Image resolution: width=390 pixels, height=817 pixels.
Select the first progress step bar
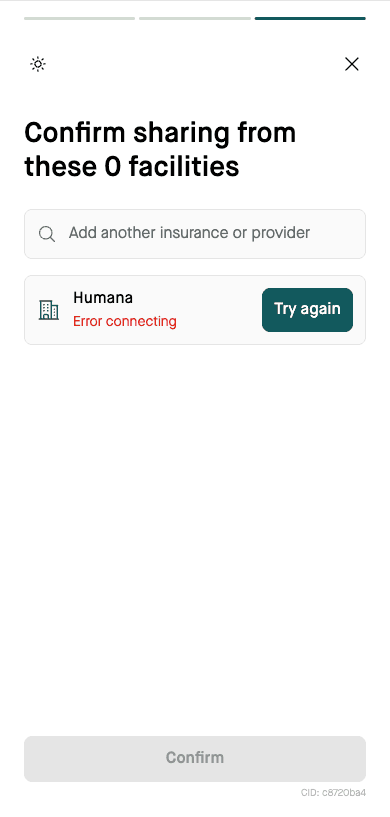[x=80, y=19]
